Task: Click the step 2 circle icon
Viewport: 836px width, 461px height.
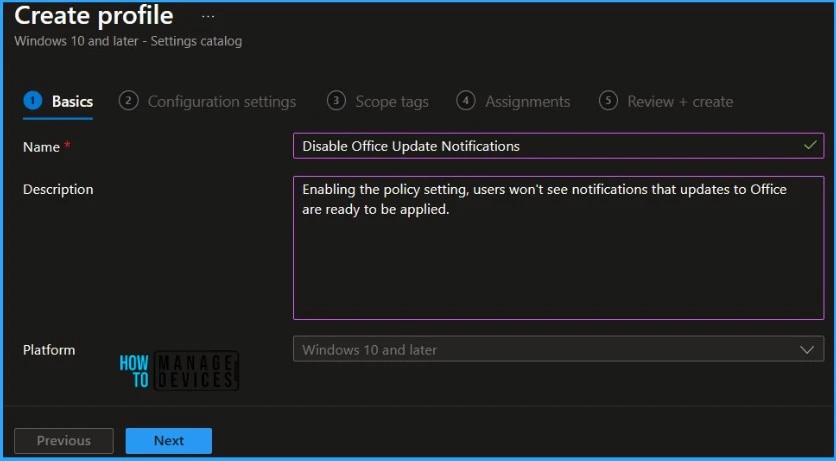Action: [x=128, y=101]
